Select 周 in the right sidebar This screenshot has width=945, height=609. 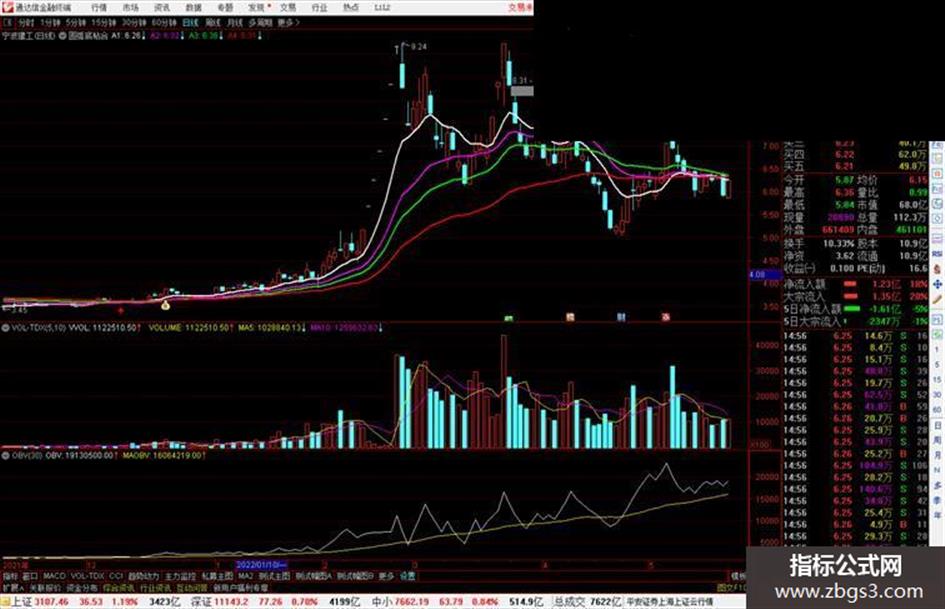(x=938, y=441)
